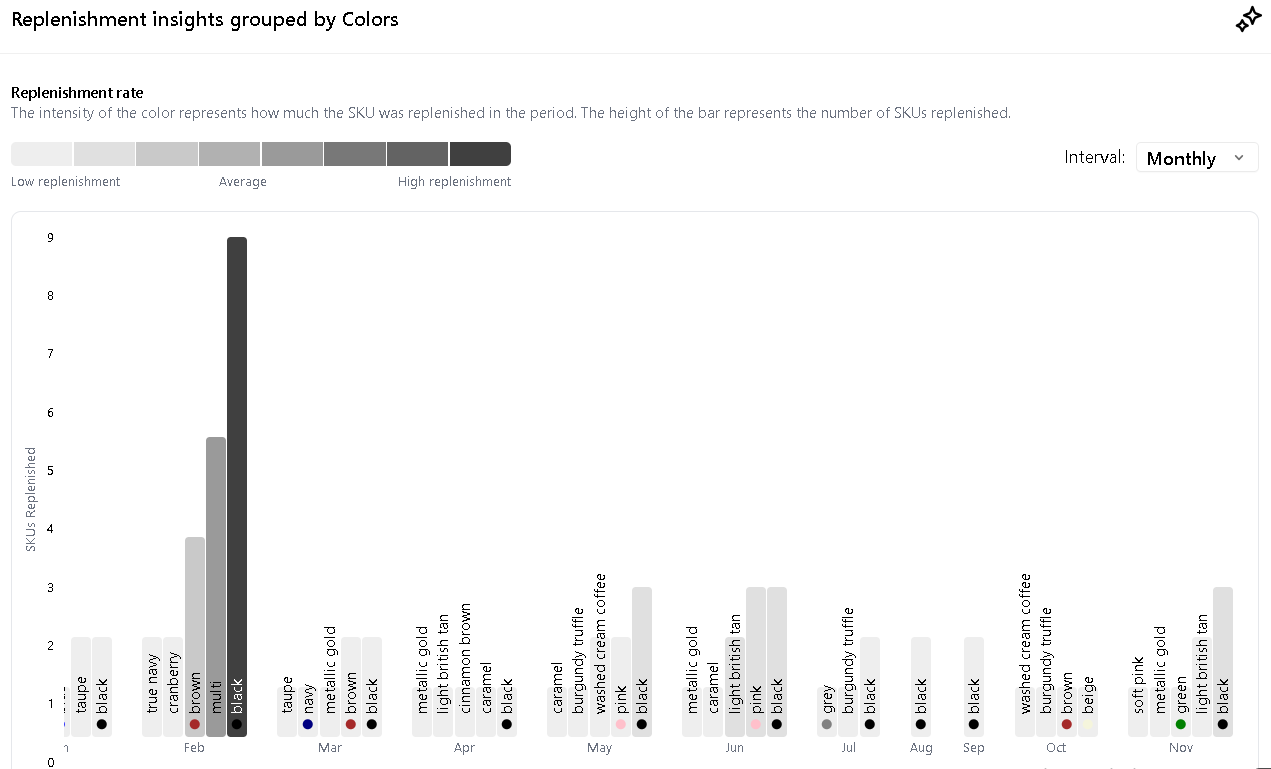
Task: Click the Feb month axis label
Action: tap(195, 748)
